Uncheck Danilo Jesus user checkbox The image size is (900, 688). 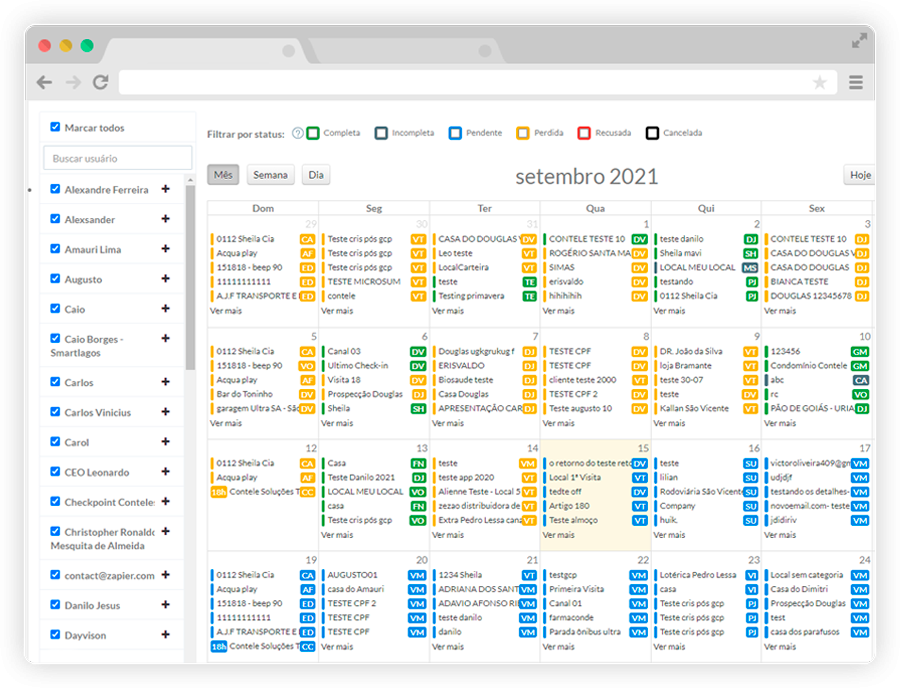coord(55,604)
